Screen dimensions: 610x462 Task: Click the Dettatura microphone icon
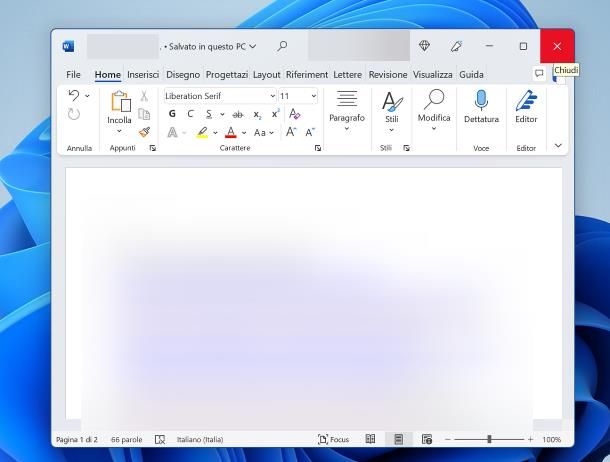tap(481, 100)
